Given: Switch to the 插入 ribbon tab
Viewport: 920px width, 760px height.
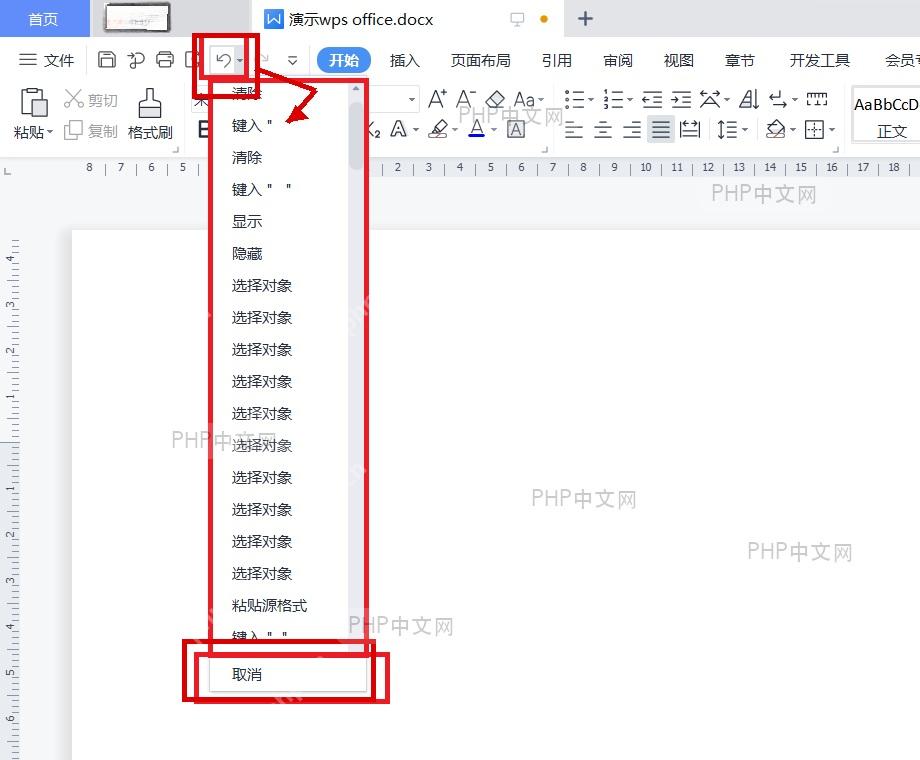Looking at the screenshot, I should click(x=405, y=60).
